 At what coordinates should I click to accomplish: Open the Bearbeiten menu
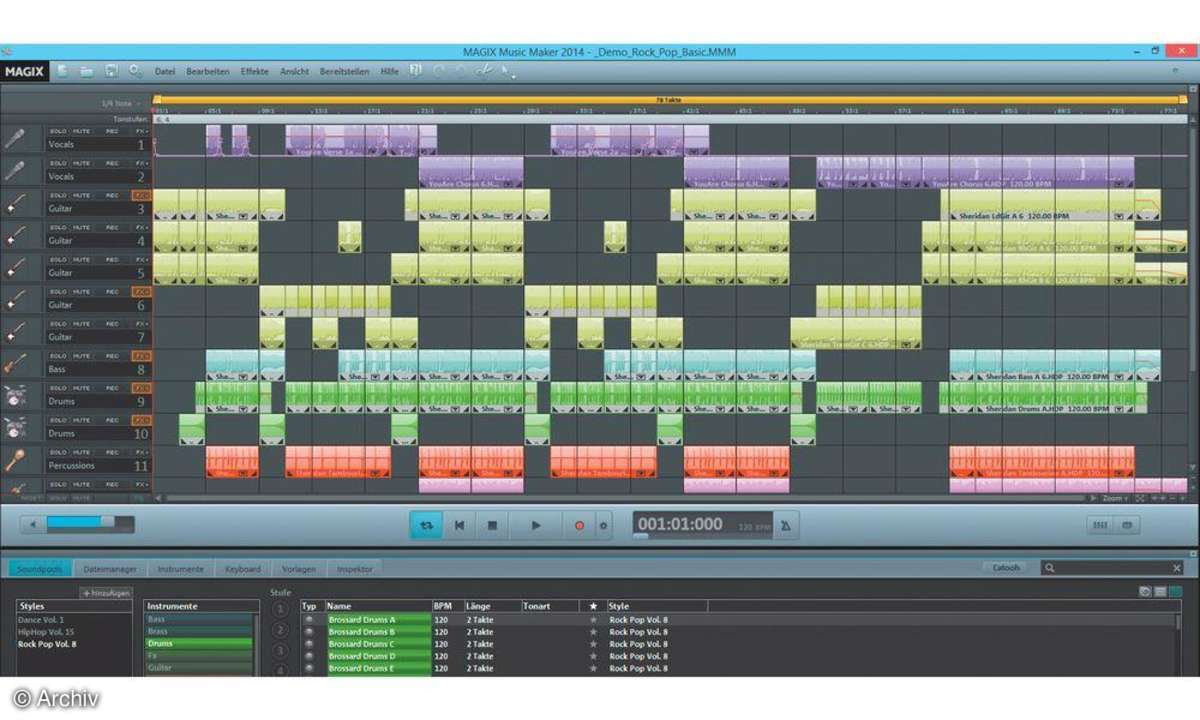(x=208, y=72)
